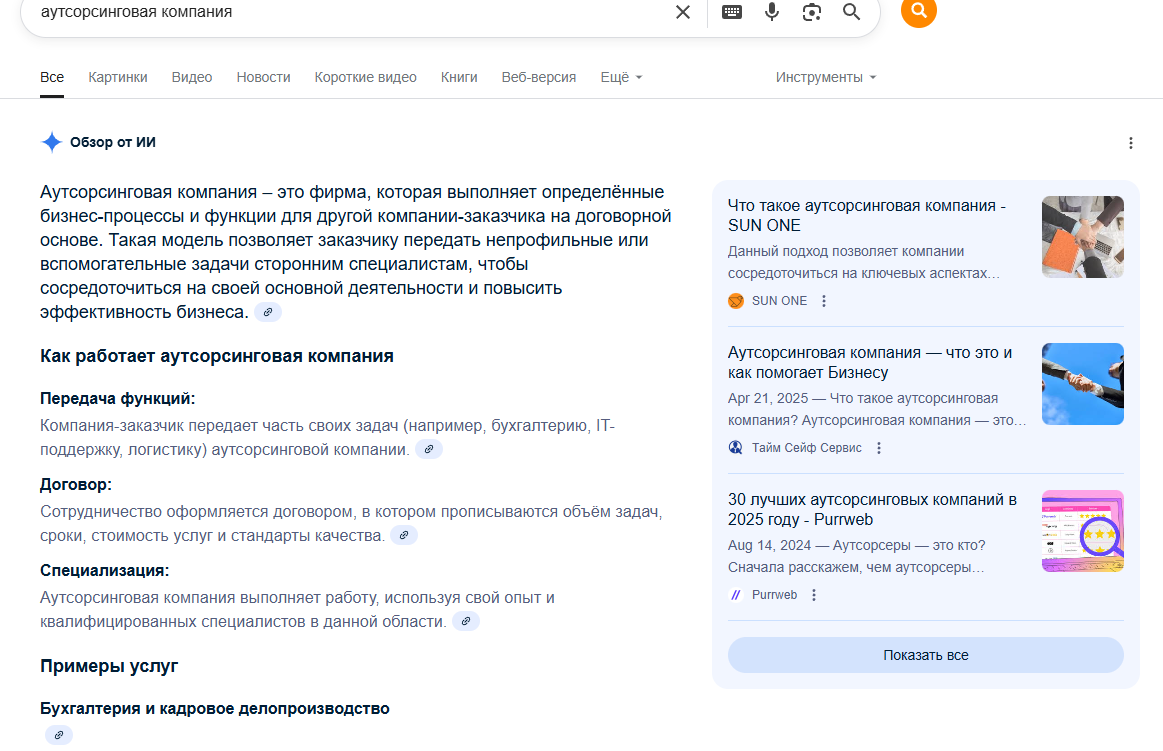Open link chip after 'Договор' description
This screenshot has height=751, width=1163.
click(x=403, y=535)
